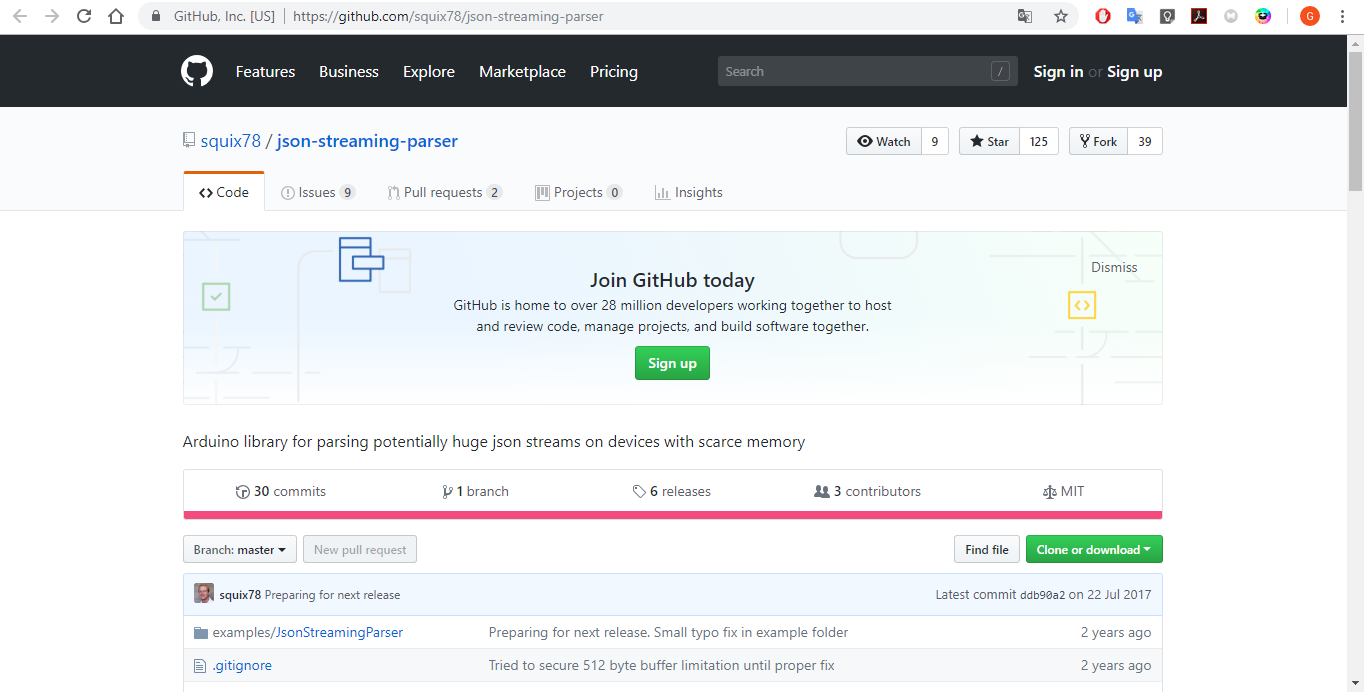The width and height of the screenshot is (1368, 694).
Task: Click squix78 avatar in latest commit row
Action: coord(204,593)
